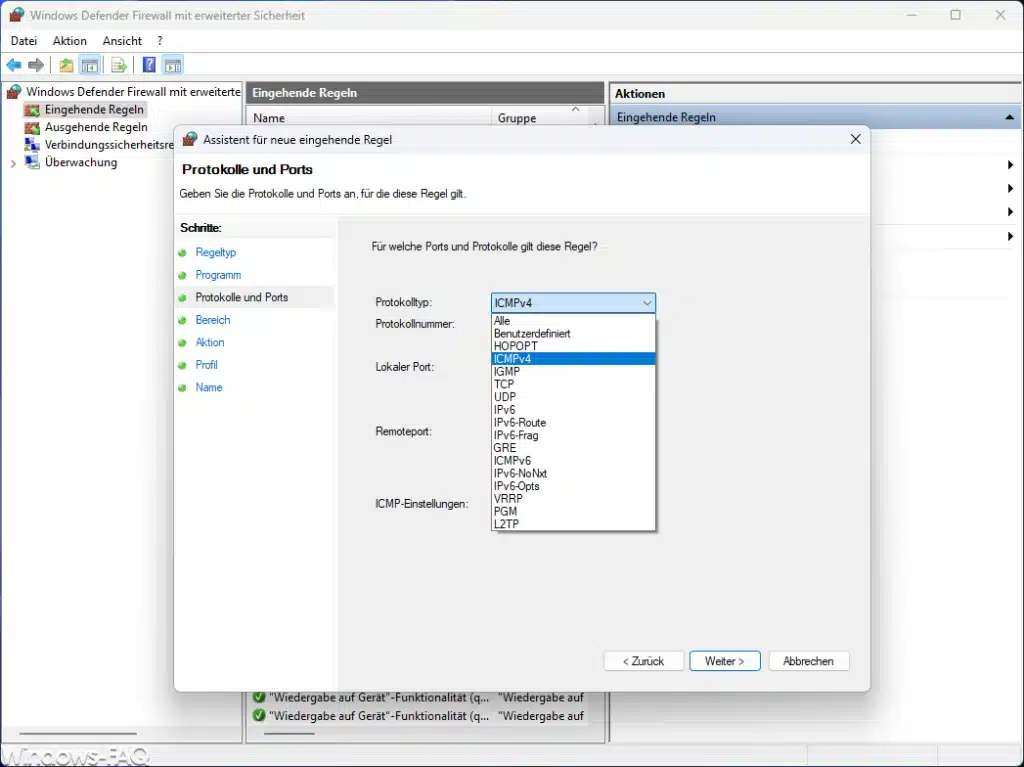The width and height of the screenshot is (1024, 767).
Task: Choose VRRP from protocol list
Action: pos(573,498)
